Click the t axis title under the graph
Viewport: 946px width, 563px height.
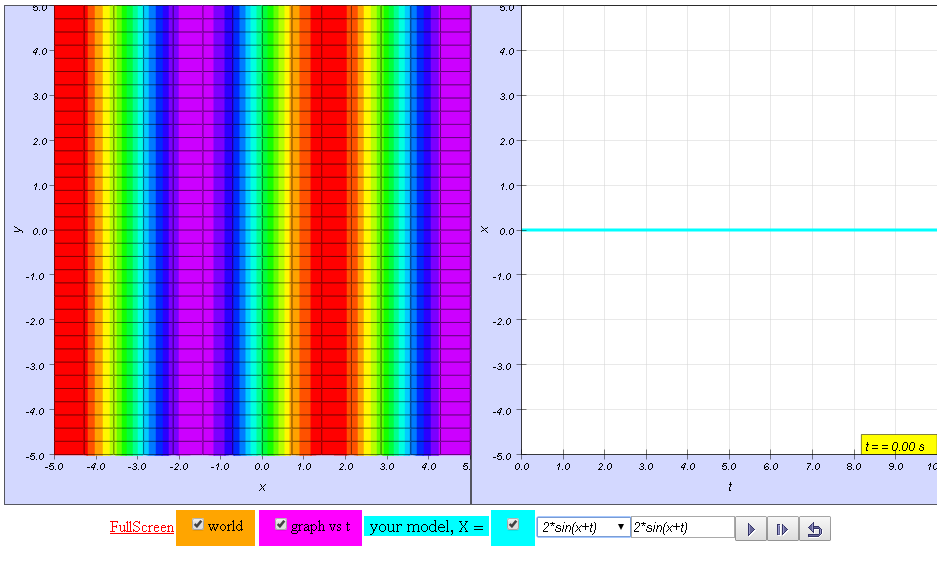click(729, 487)
